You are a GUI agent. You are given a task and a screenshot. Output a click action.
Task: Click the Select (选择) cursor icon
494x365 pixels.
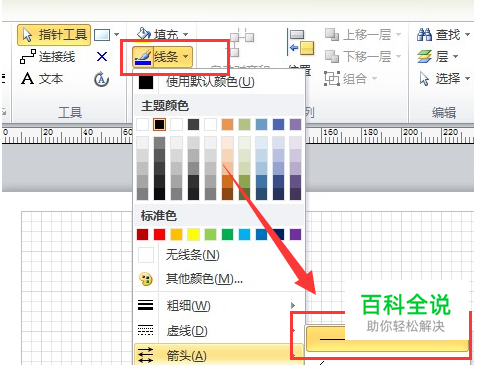(x=424, y=79)
